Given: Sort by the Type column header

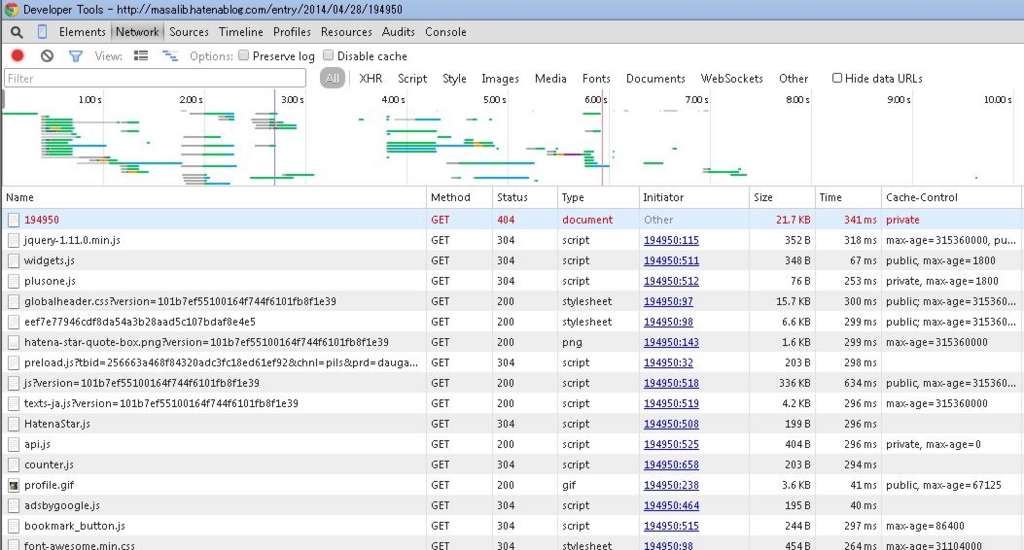Looking at the screenshot, I should point(598,197).
